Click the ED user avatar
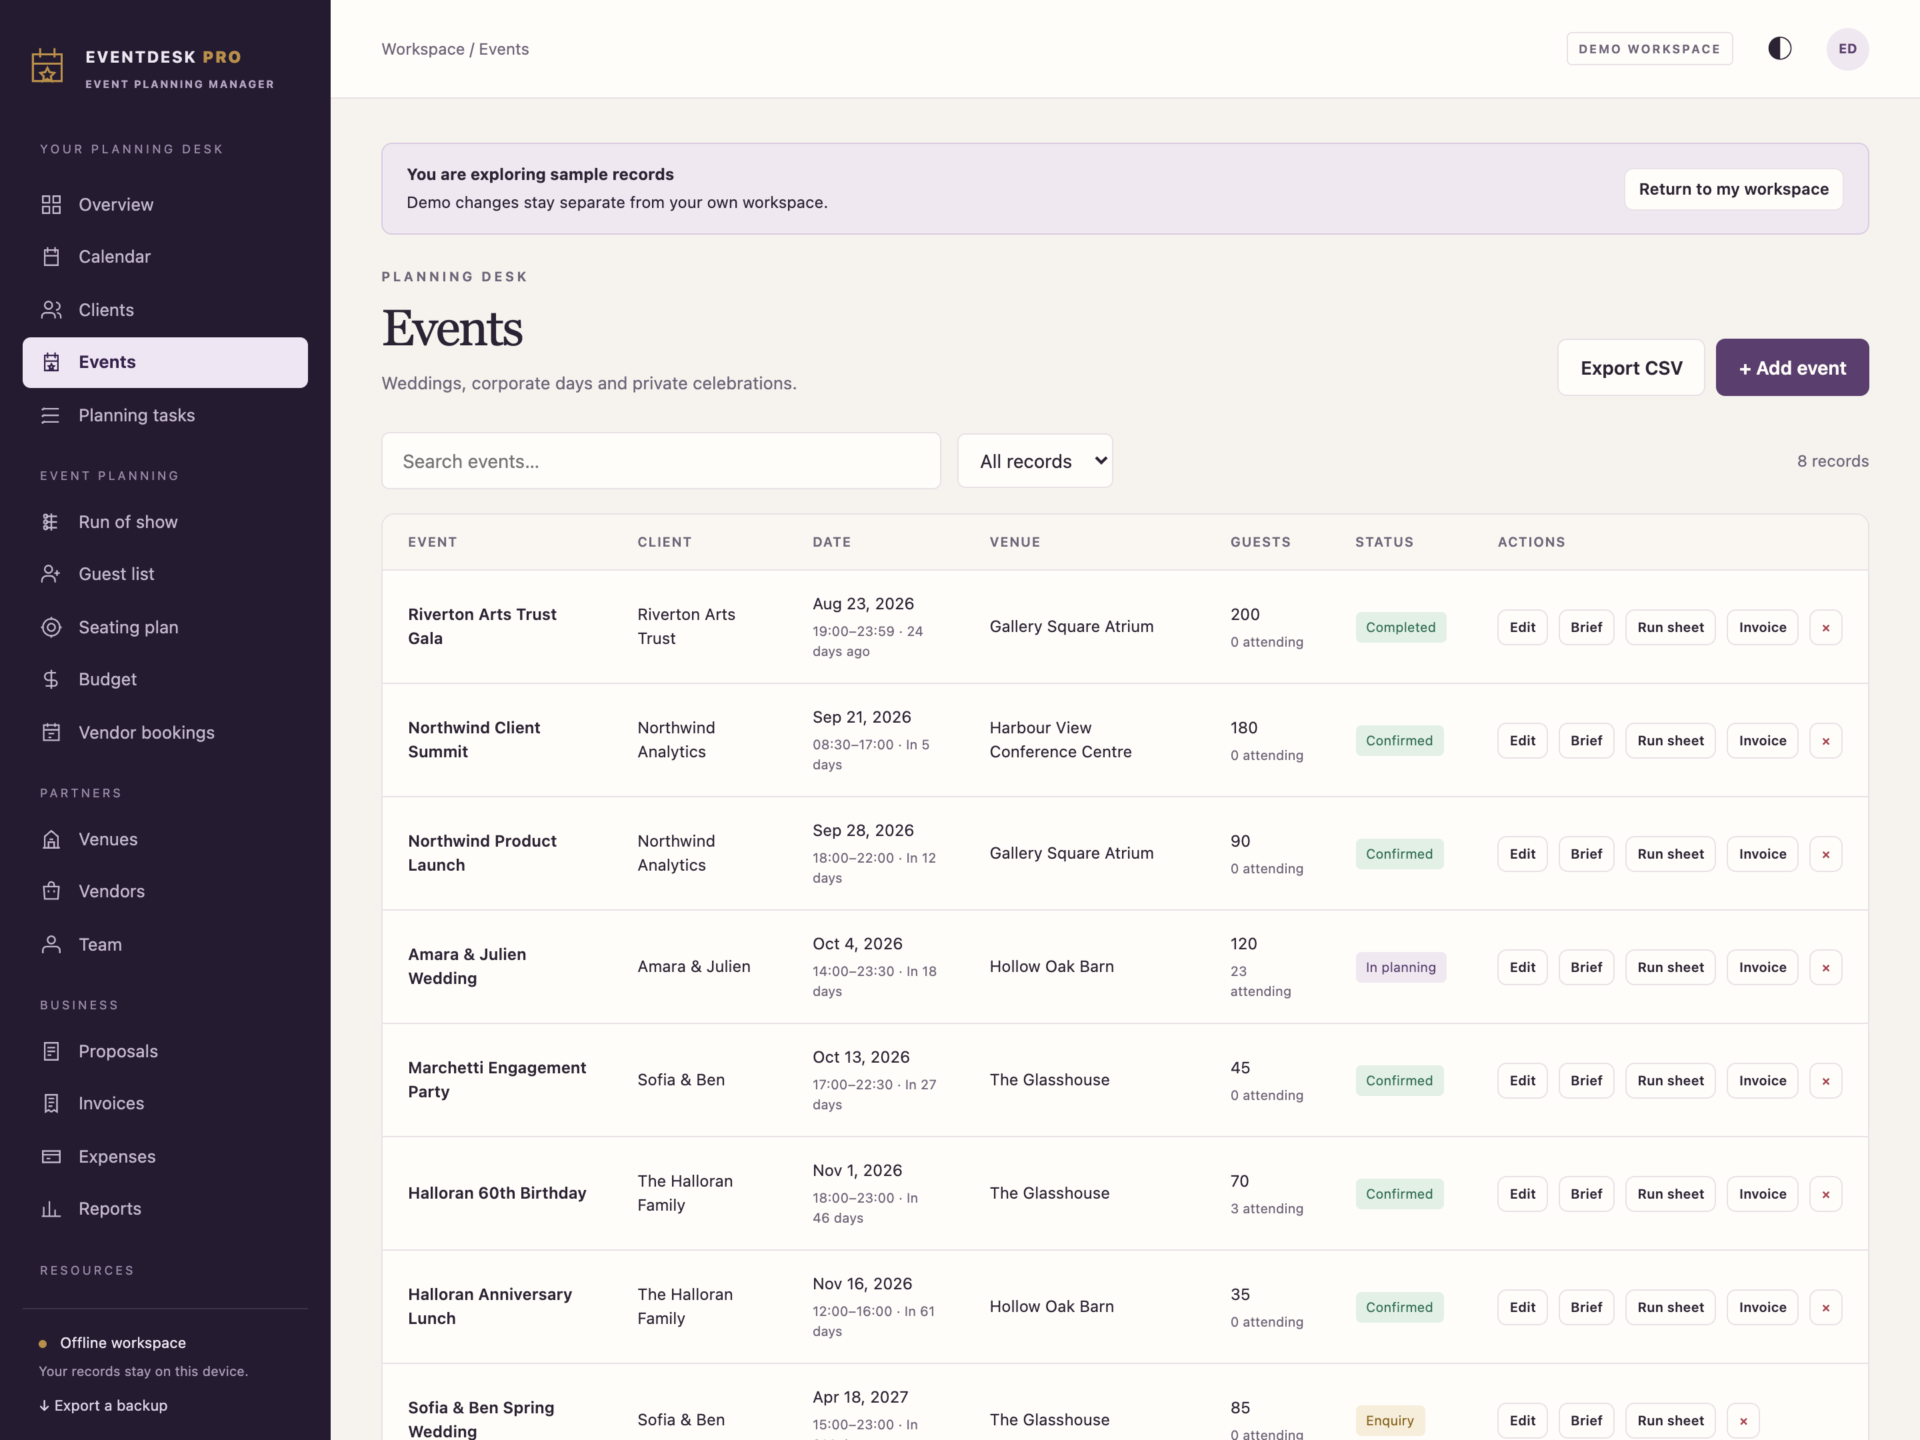 point(1847,49)
